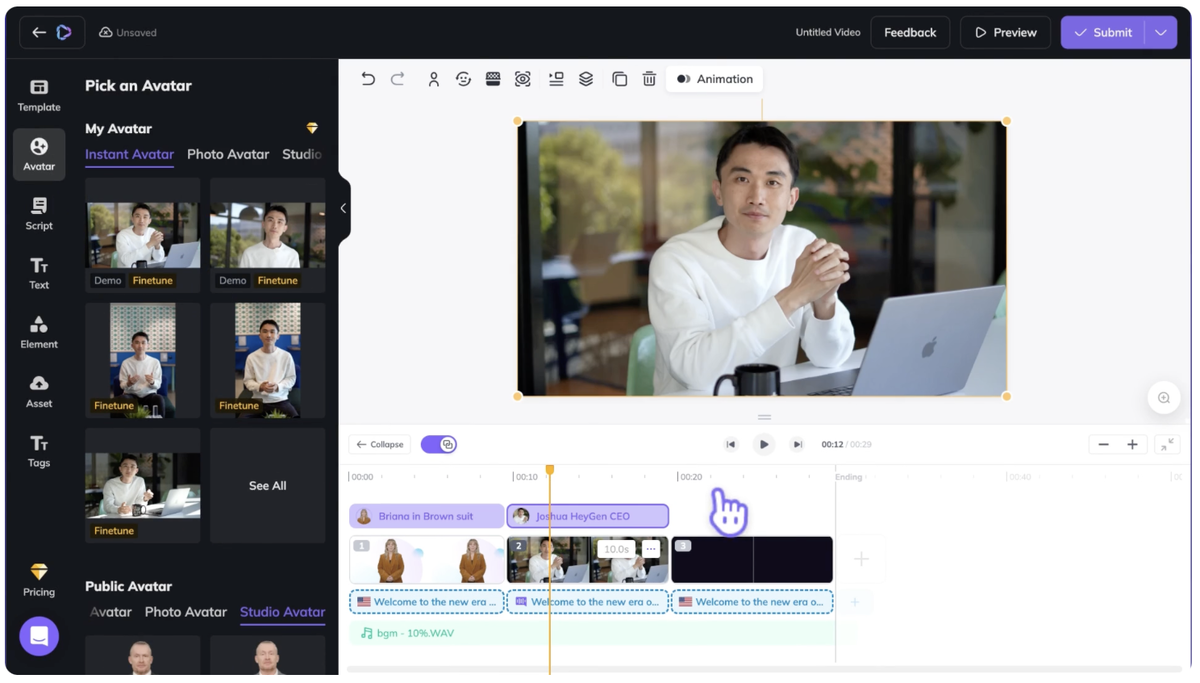This screenshot has width=1200, height=683.
Task: Open the Element panel from the sidebar
Action: [38, 331]
